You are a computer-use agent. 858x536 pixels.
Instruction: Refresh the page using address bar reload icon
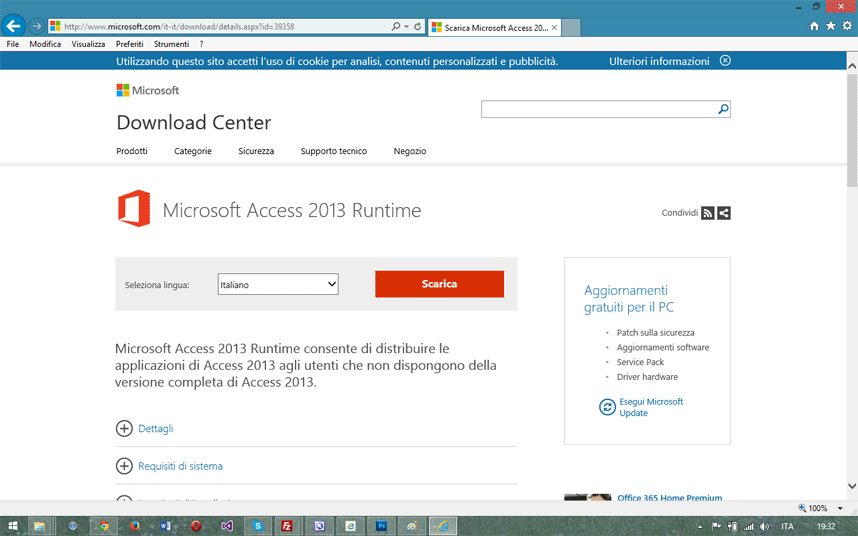417,27
